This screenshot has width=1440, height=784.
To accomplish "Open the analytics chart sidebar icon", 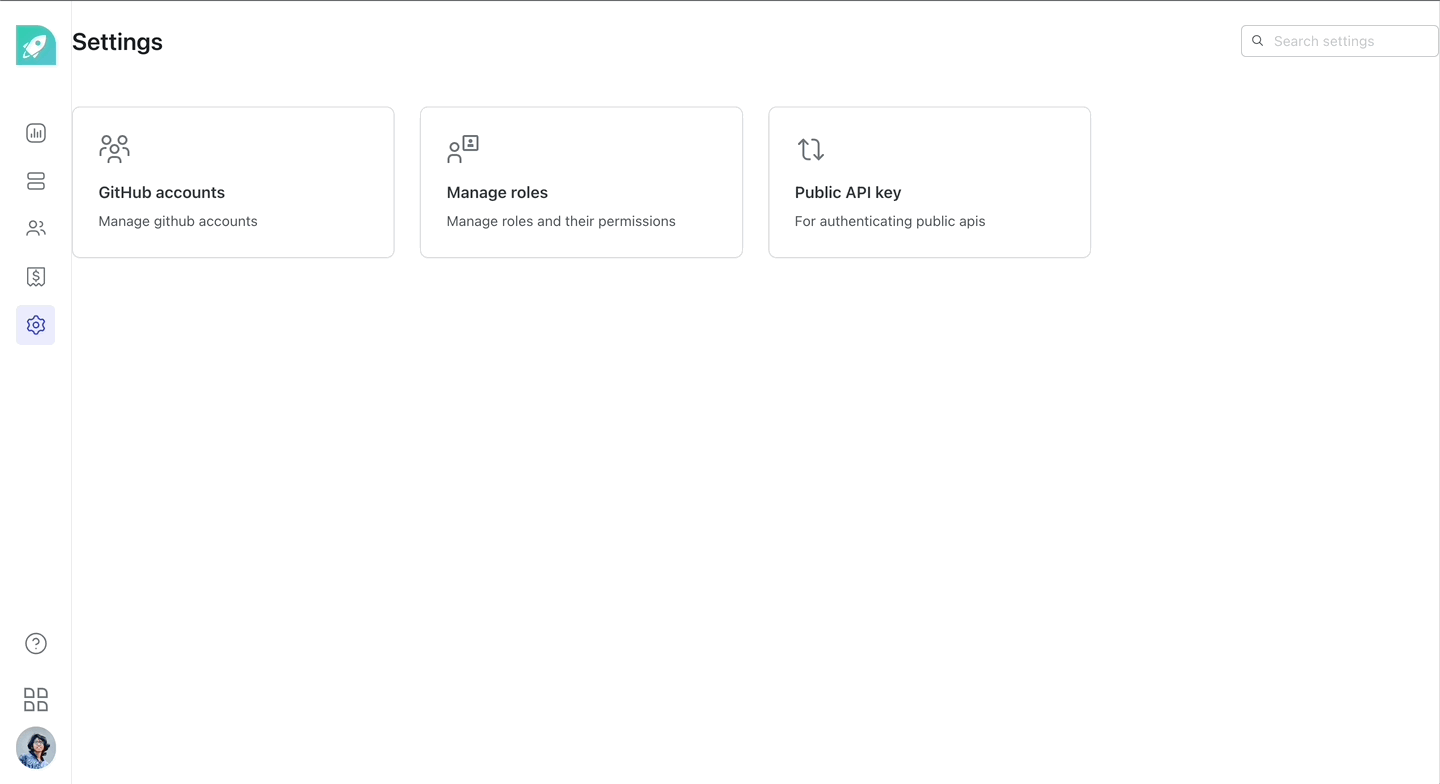I will coord(36,133).
